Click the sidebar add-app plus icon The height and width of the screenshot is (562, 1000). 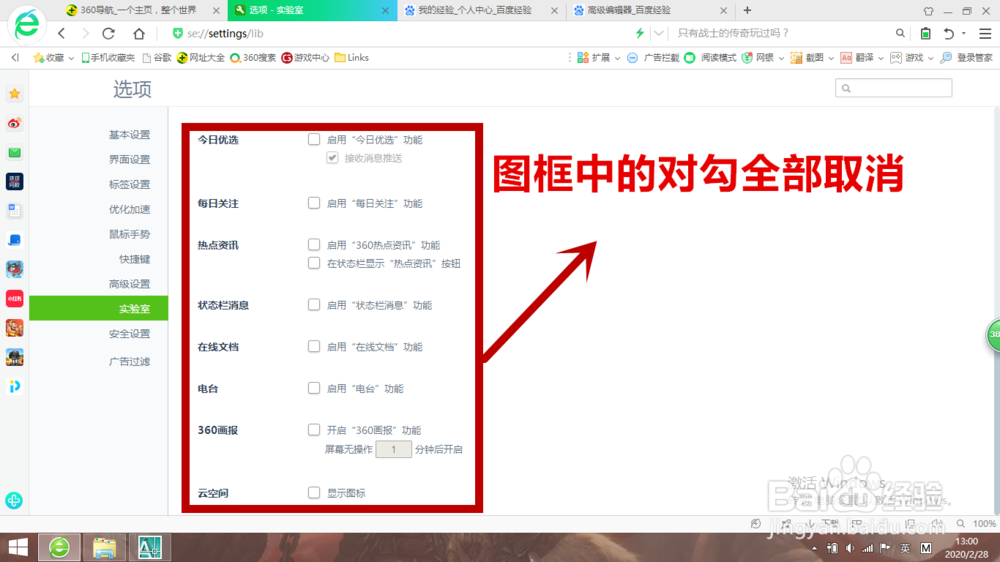pos(14,500)
